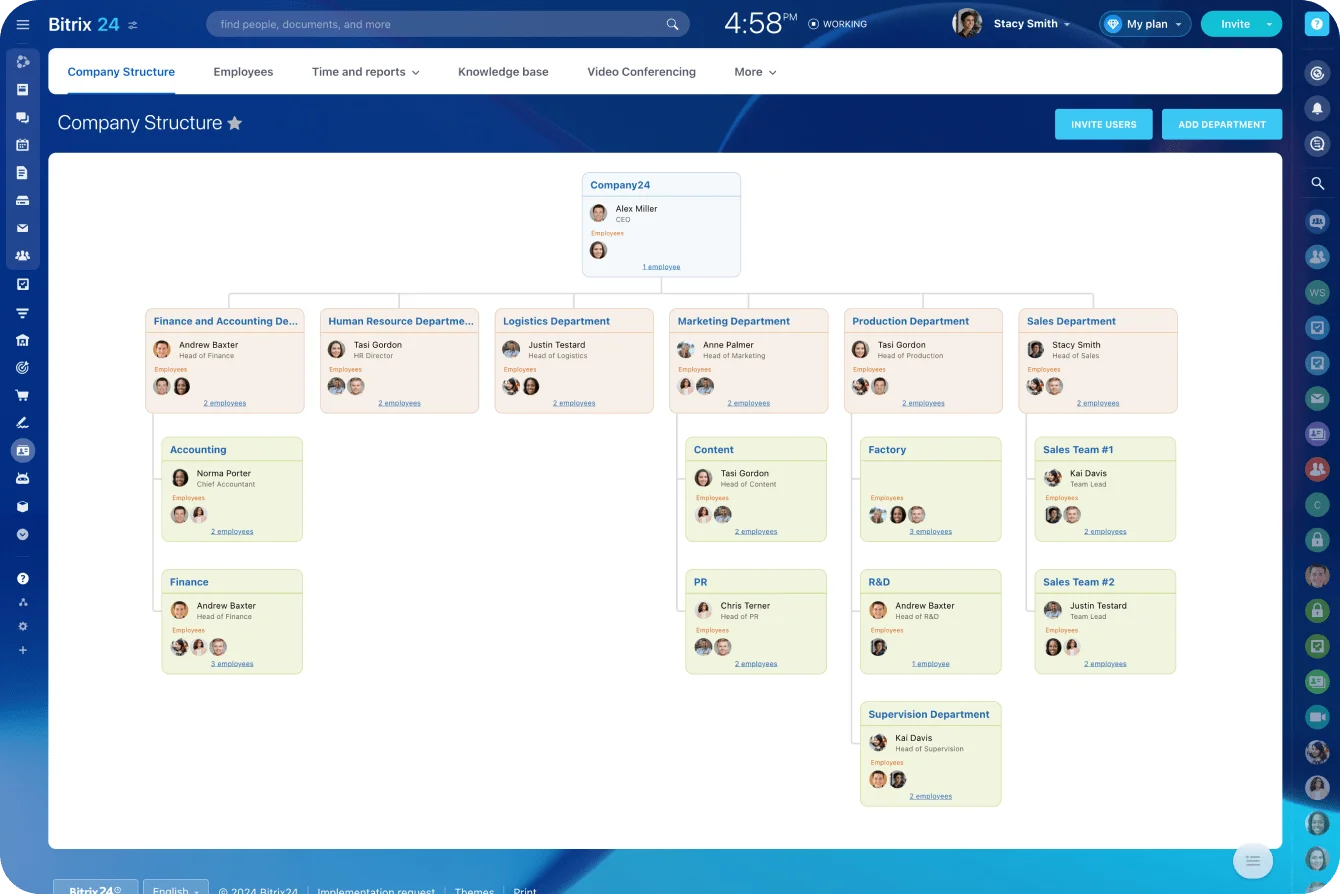1340x894 pixels.
Task: Click the plus icon at bottom of left sidebar
Action: pyautogui.click(x=23, y=650)
